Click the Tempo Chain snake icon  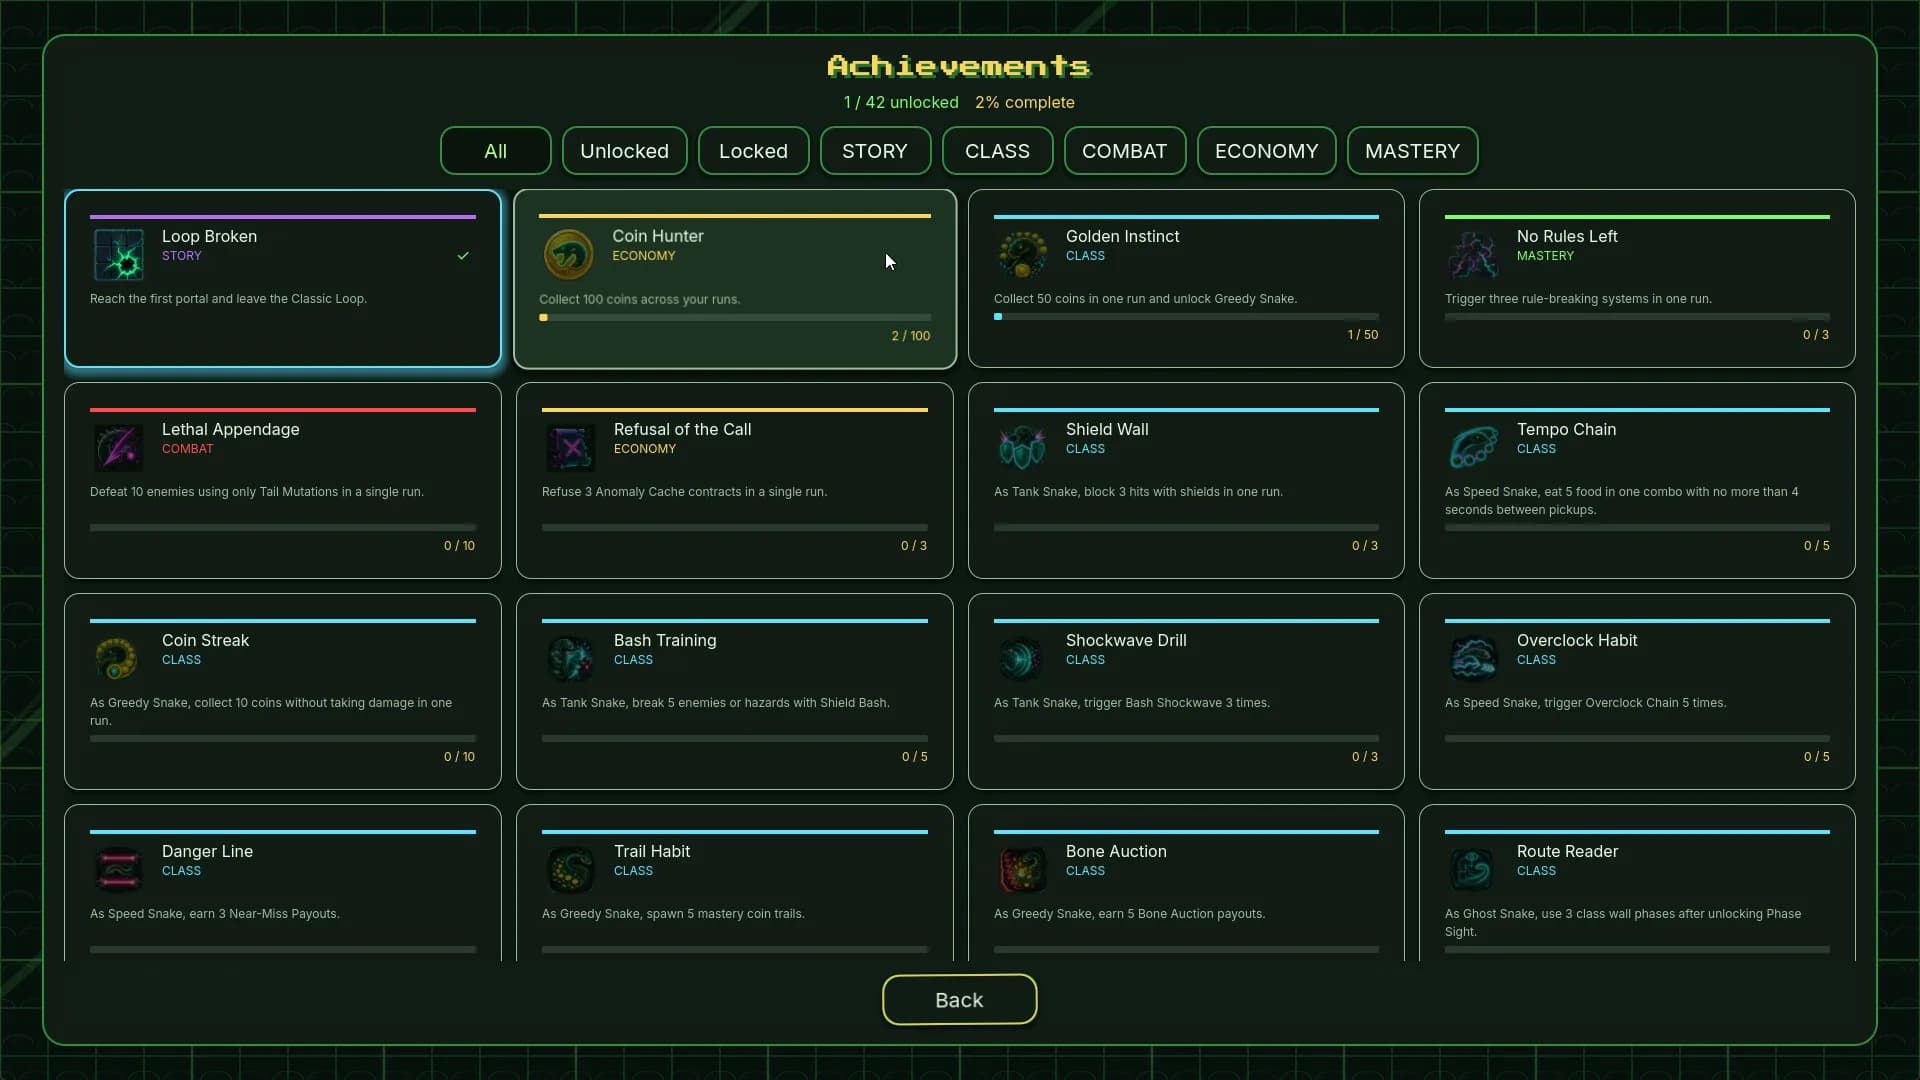point(1473,447)
